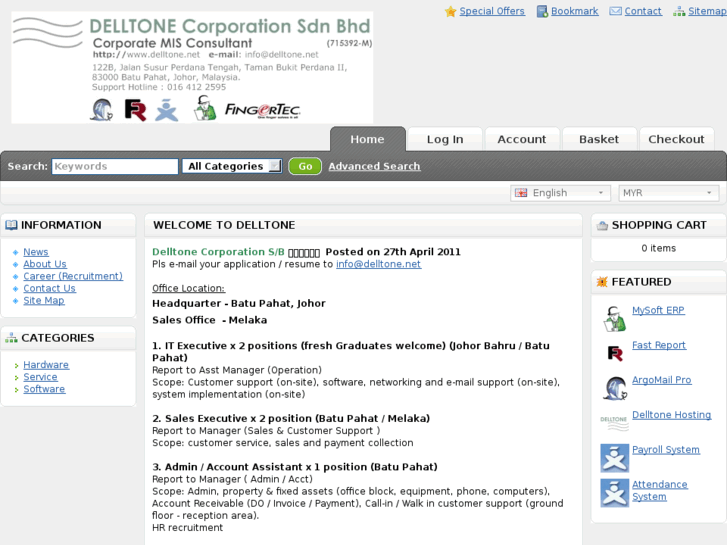Click the DELLTONE Corporation header banner
727x545 pixels.
tap(192, 67)
